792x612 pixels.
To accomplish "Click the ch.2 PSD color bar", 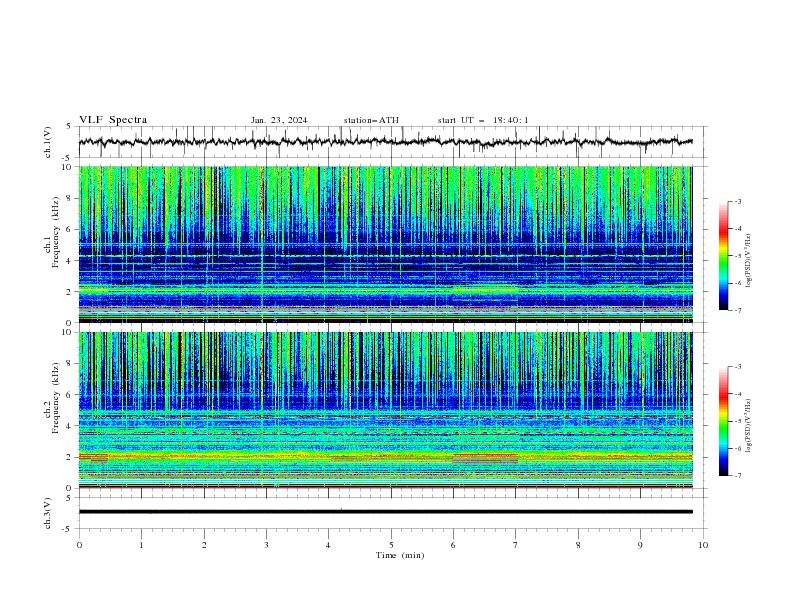I will tap(723, 421).
